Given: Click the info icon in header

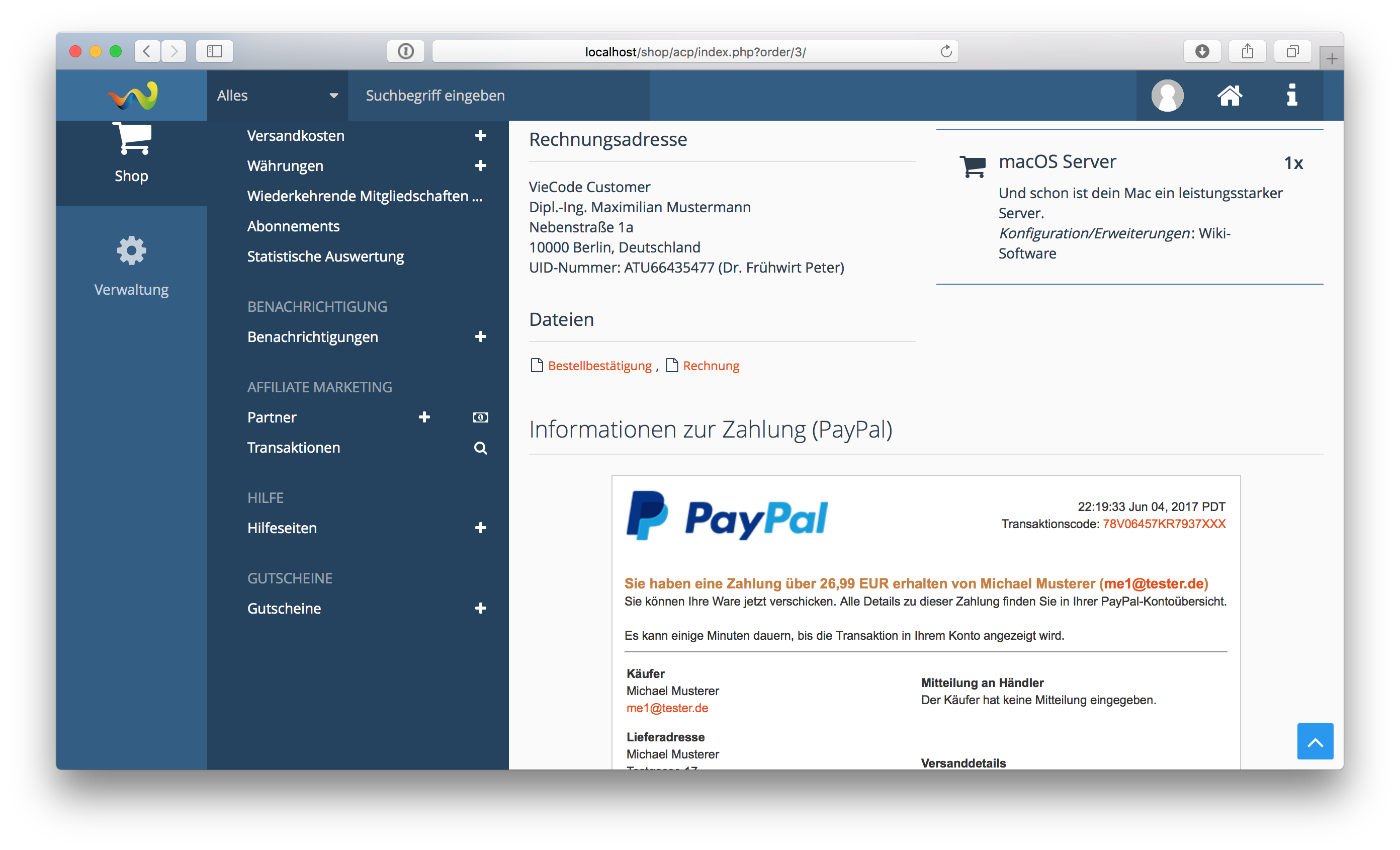Looking at the screenshot, I should (1291, 96).
